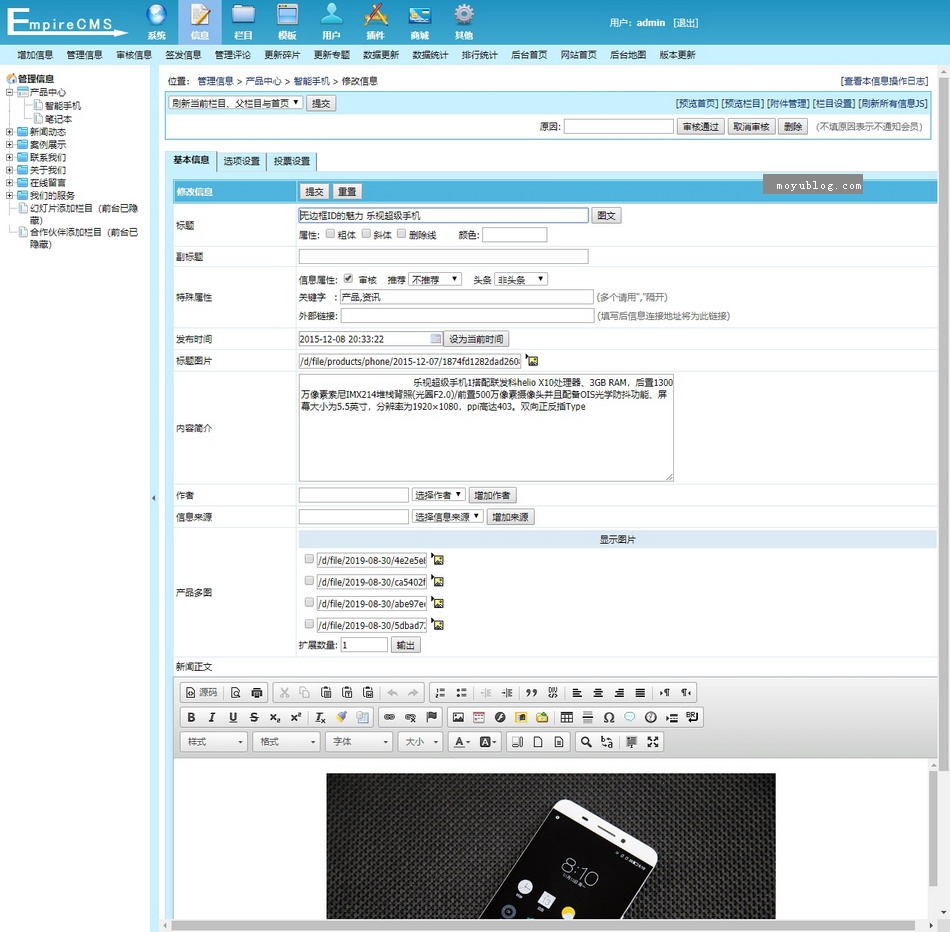Image resolution: width=950 pixels, height=932 pixels.
Task: Open the 选择信息来源 dropdown
Action: point(448,517)
